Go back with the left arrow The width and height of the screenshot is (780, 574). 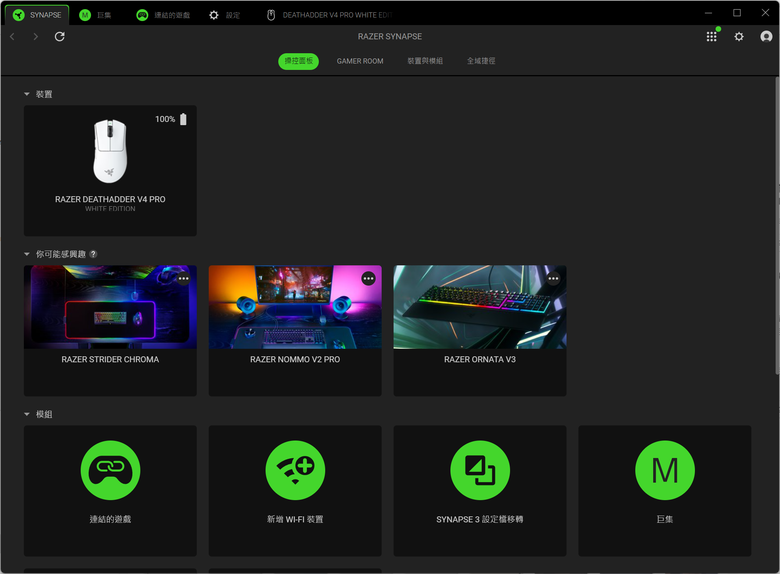tap(12, 36)
